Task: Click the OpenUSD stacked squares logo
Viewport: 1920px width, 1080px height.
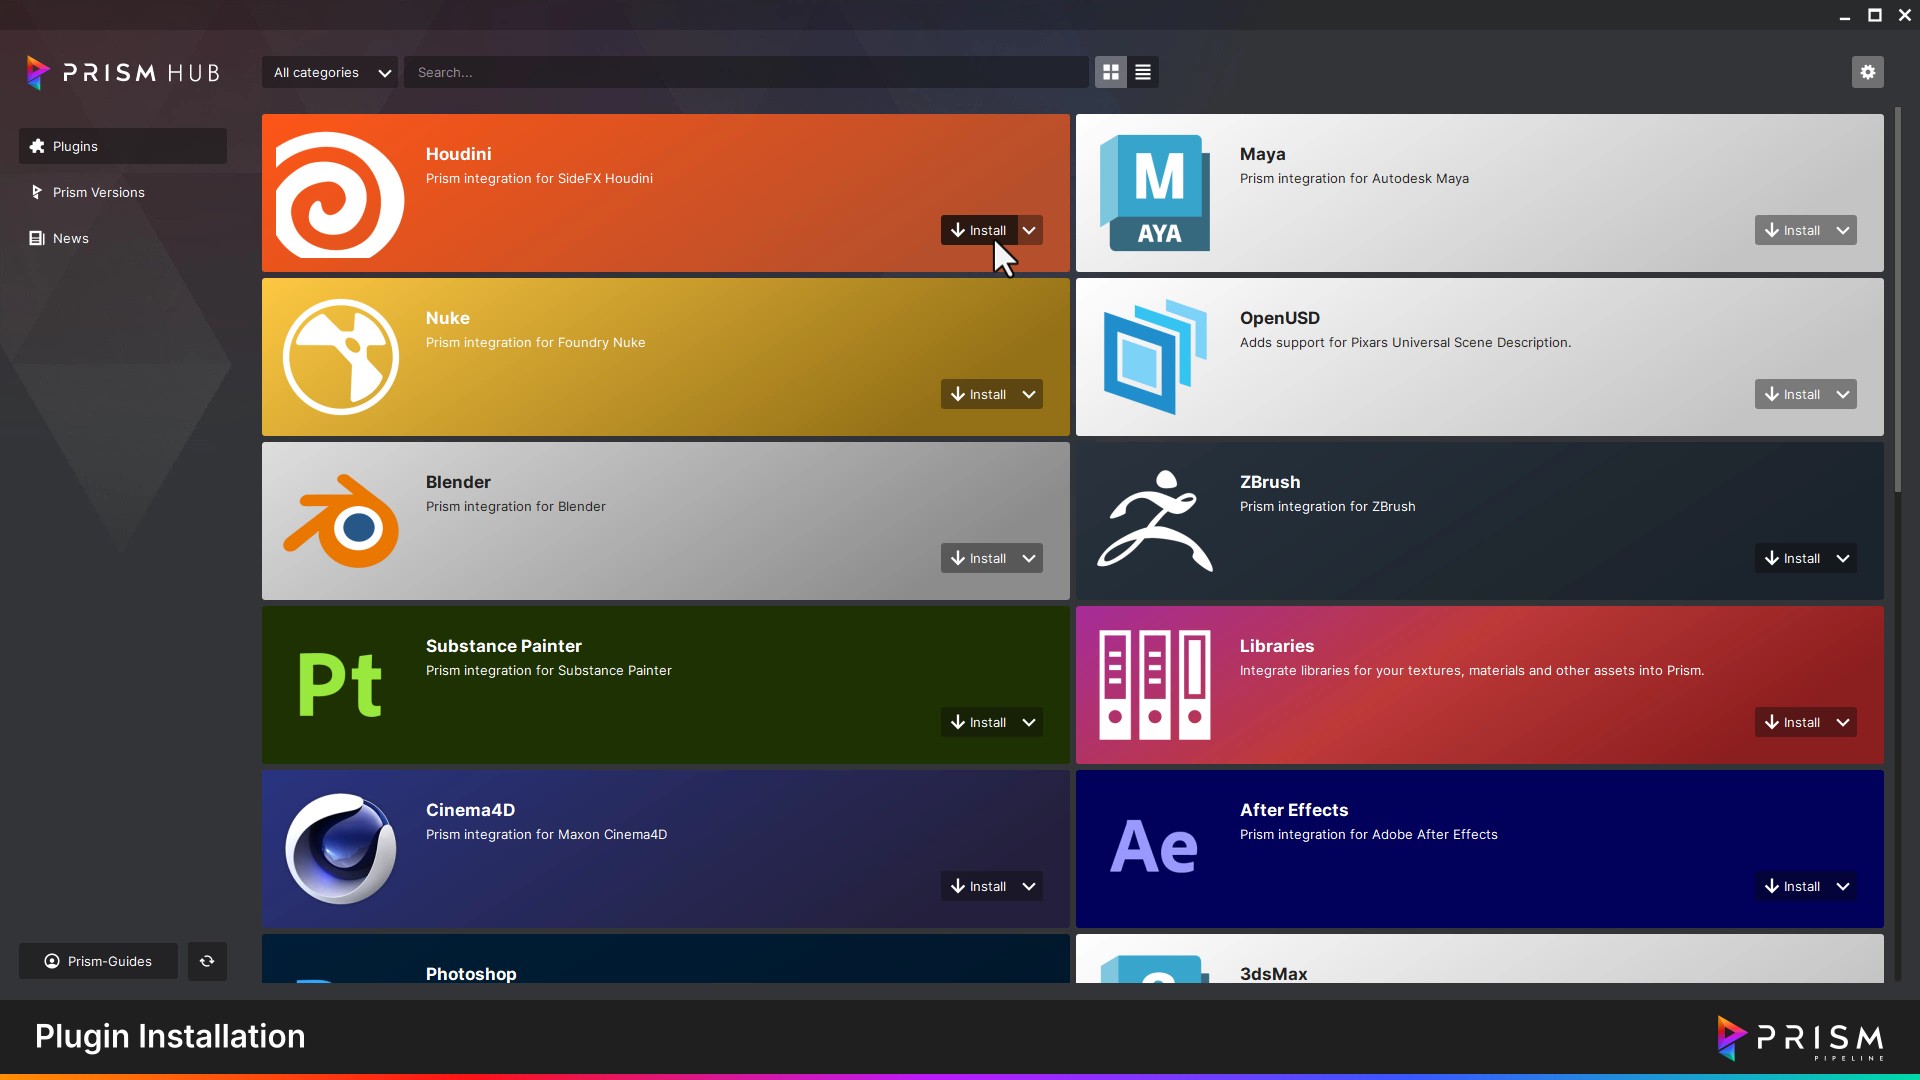Action: tap(1155, 357)
